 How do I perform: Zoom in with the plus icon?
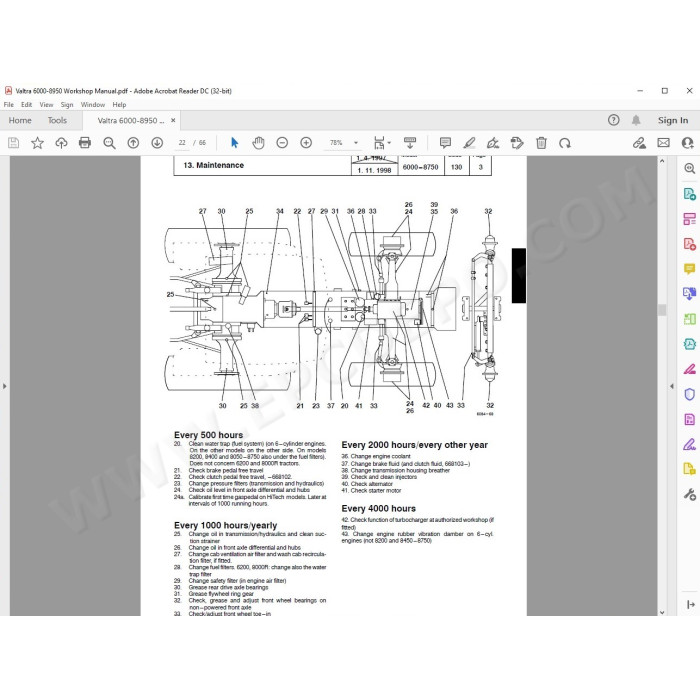tap(306, 143)
